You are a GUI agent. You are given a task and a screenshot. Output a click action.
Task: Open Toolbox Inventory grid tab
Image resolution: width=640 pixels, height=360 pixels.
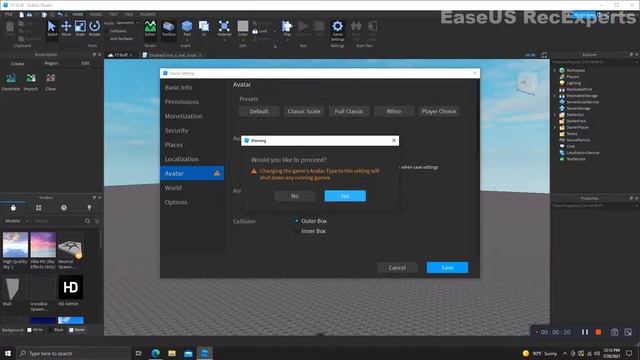(x=38, y=208)
